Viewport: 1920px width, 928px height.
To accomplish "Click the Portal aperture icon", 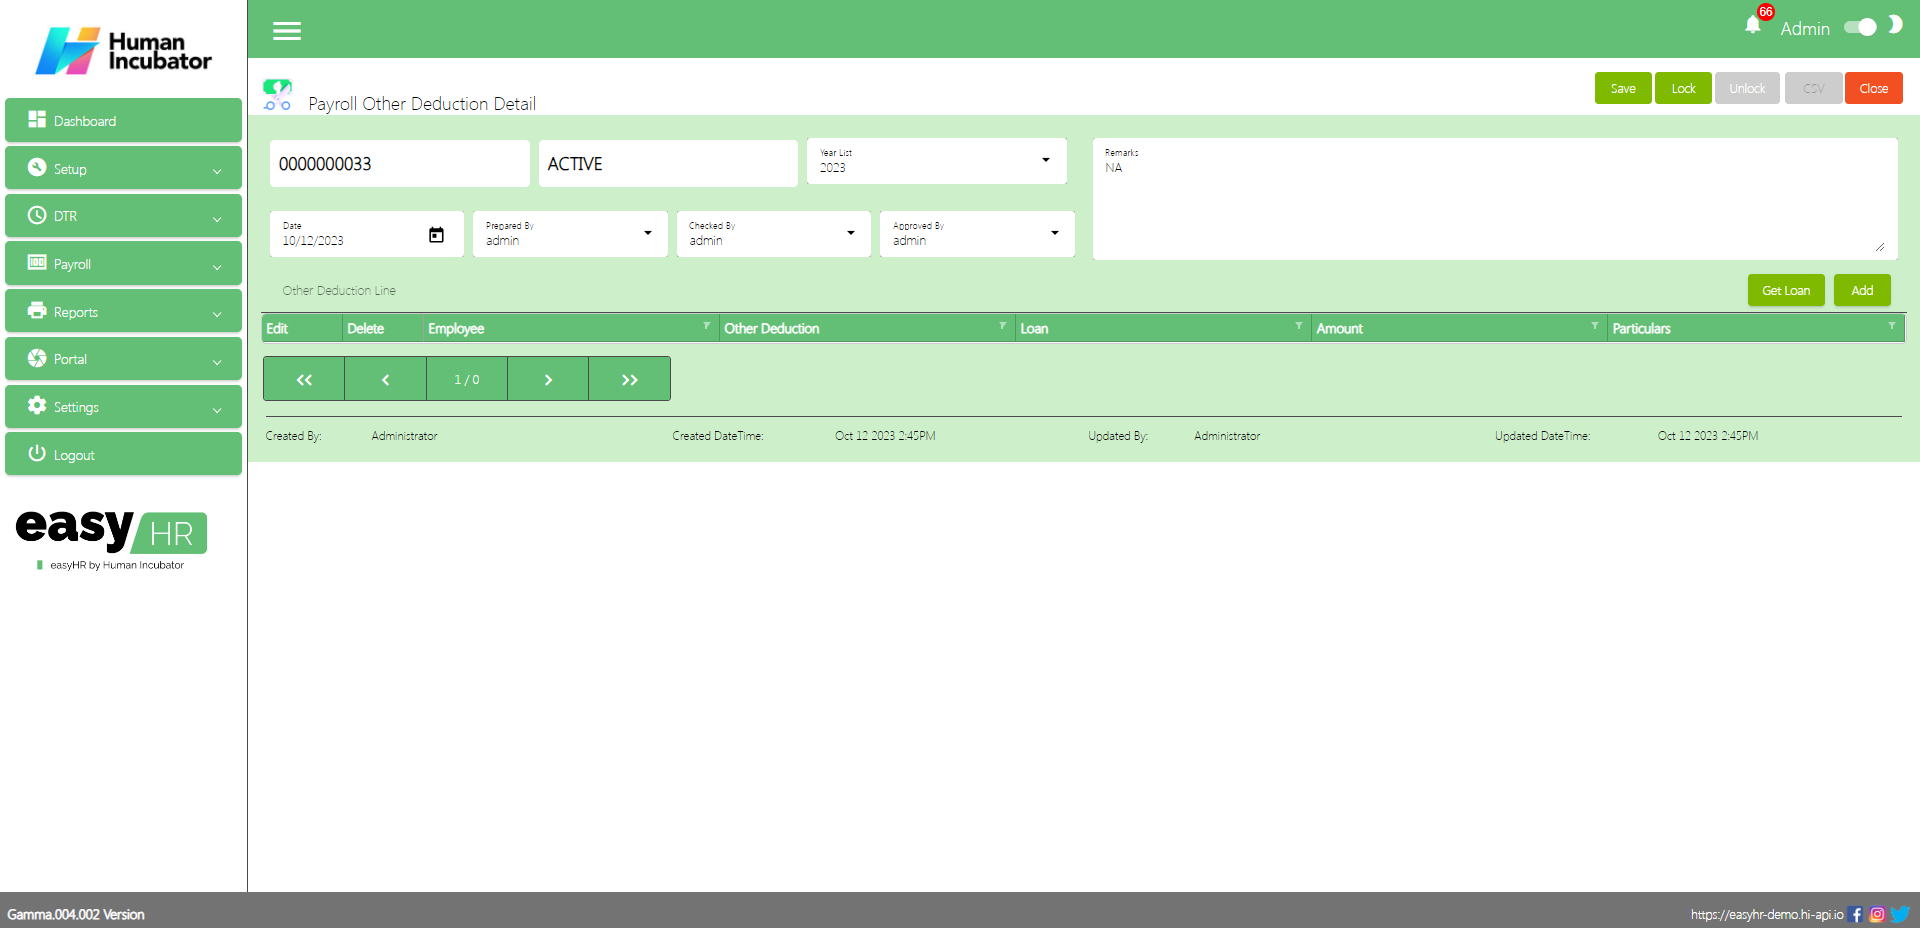I will click(x=37, y=358).
